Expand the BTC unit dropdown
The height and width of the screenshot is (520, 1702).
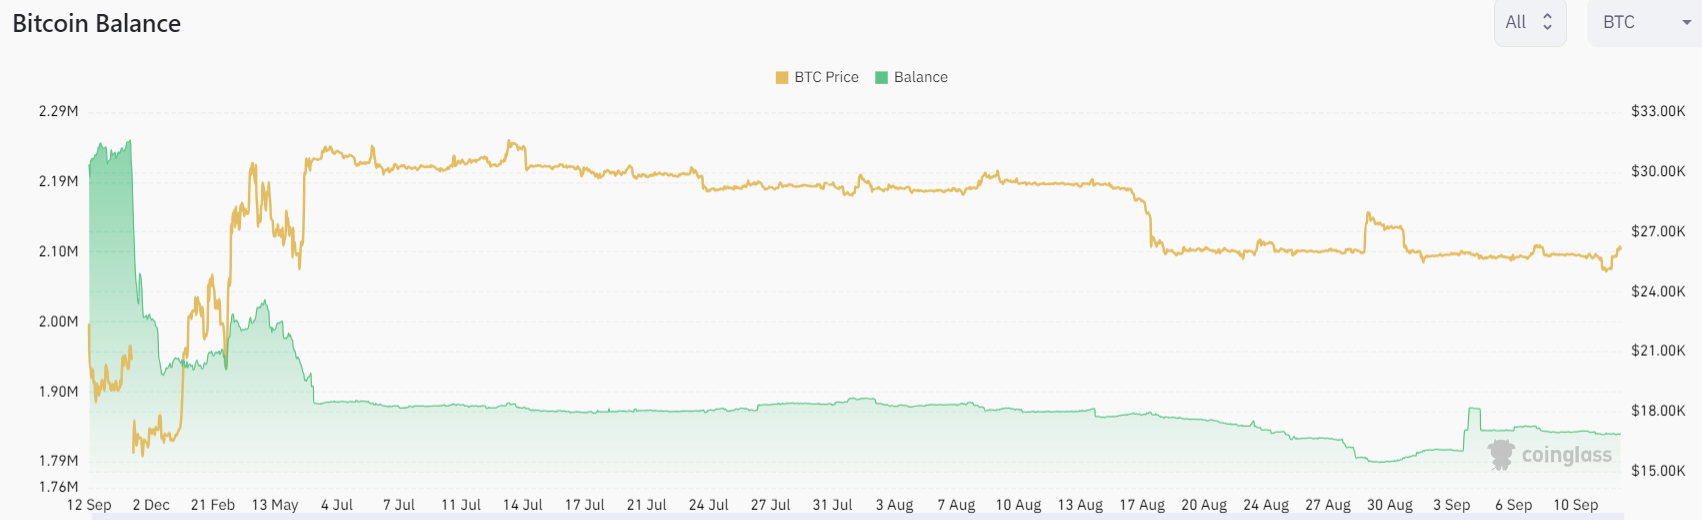click(1643, 22)
